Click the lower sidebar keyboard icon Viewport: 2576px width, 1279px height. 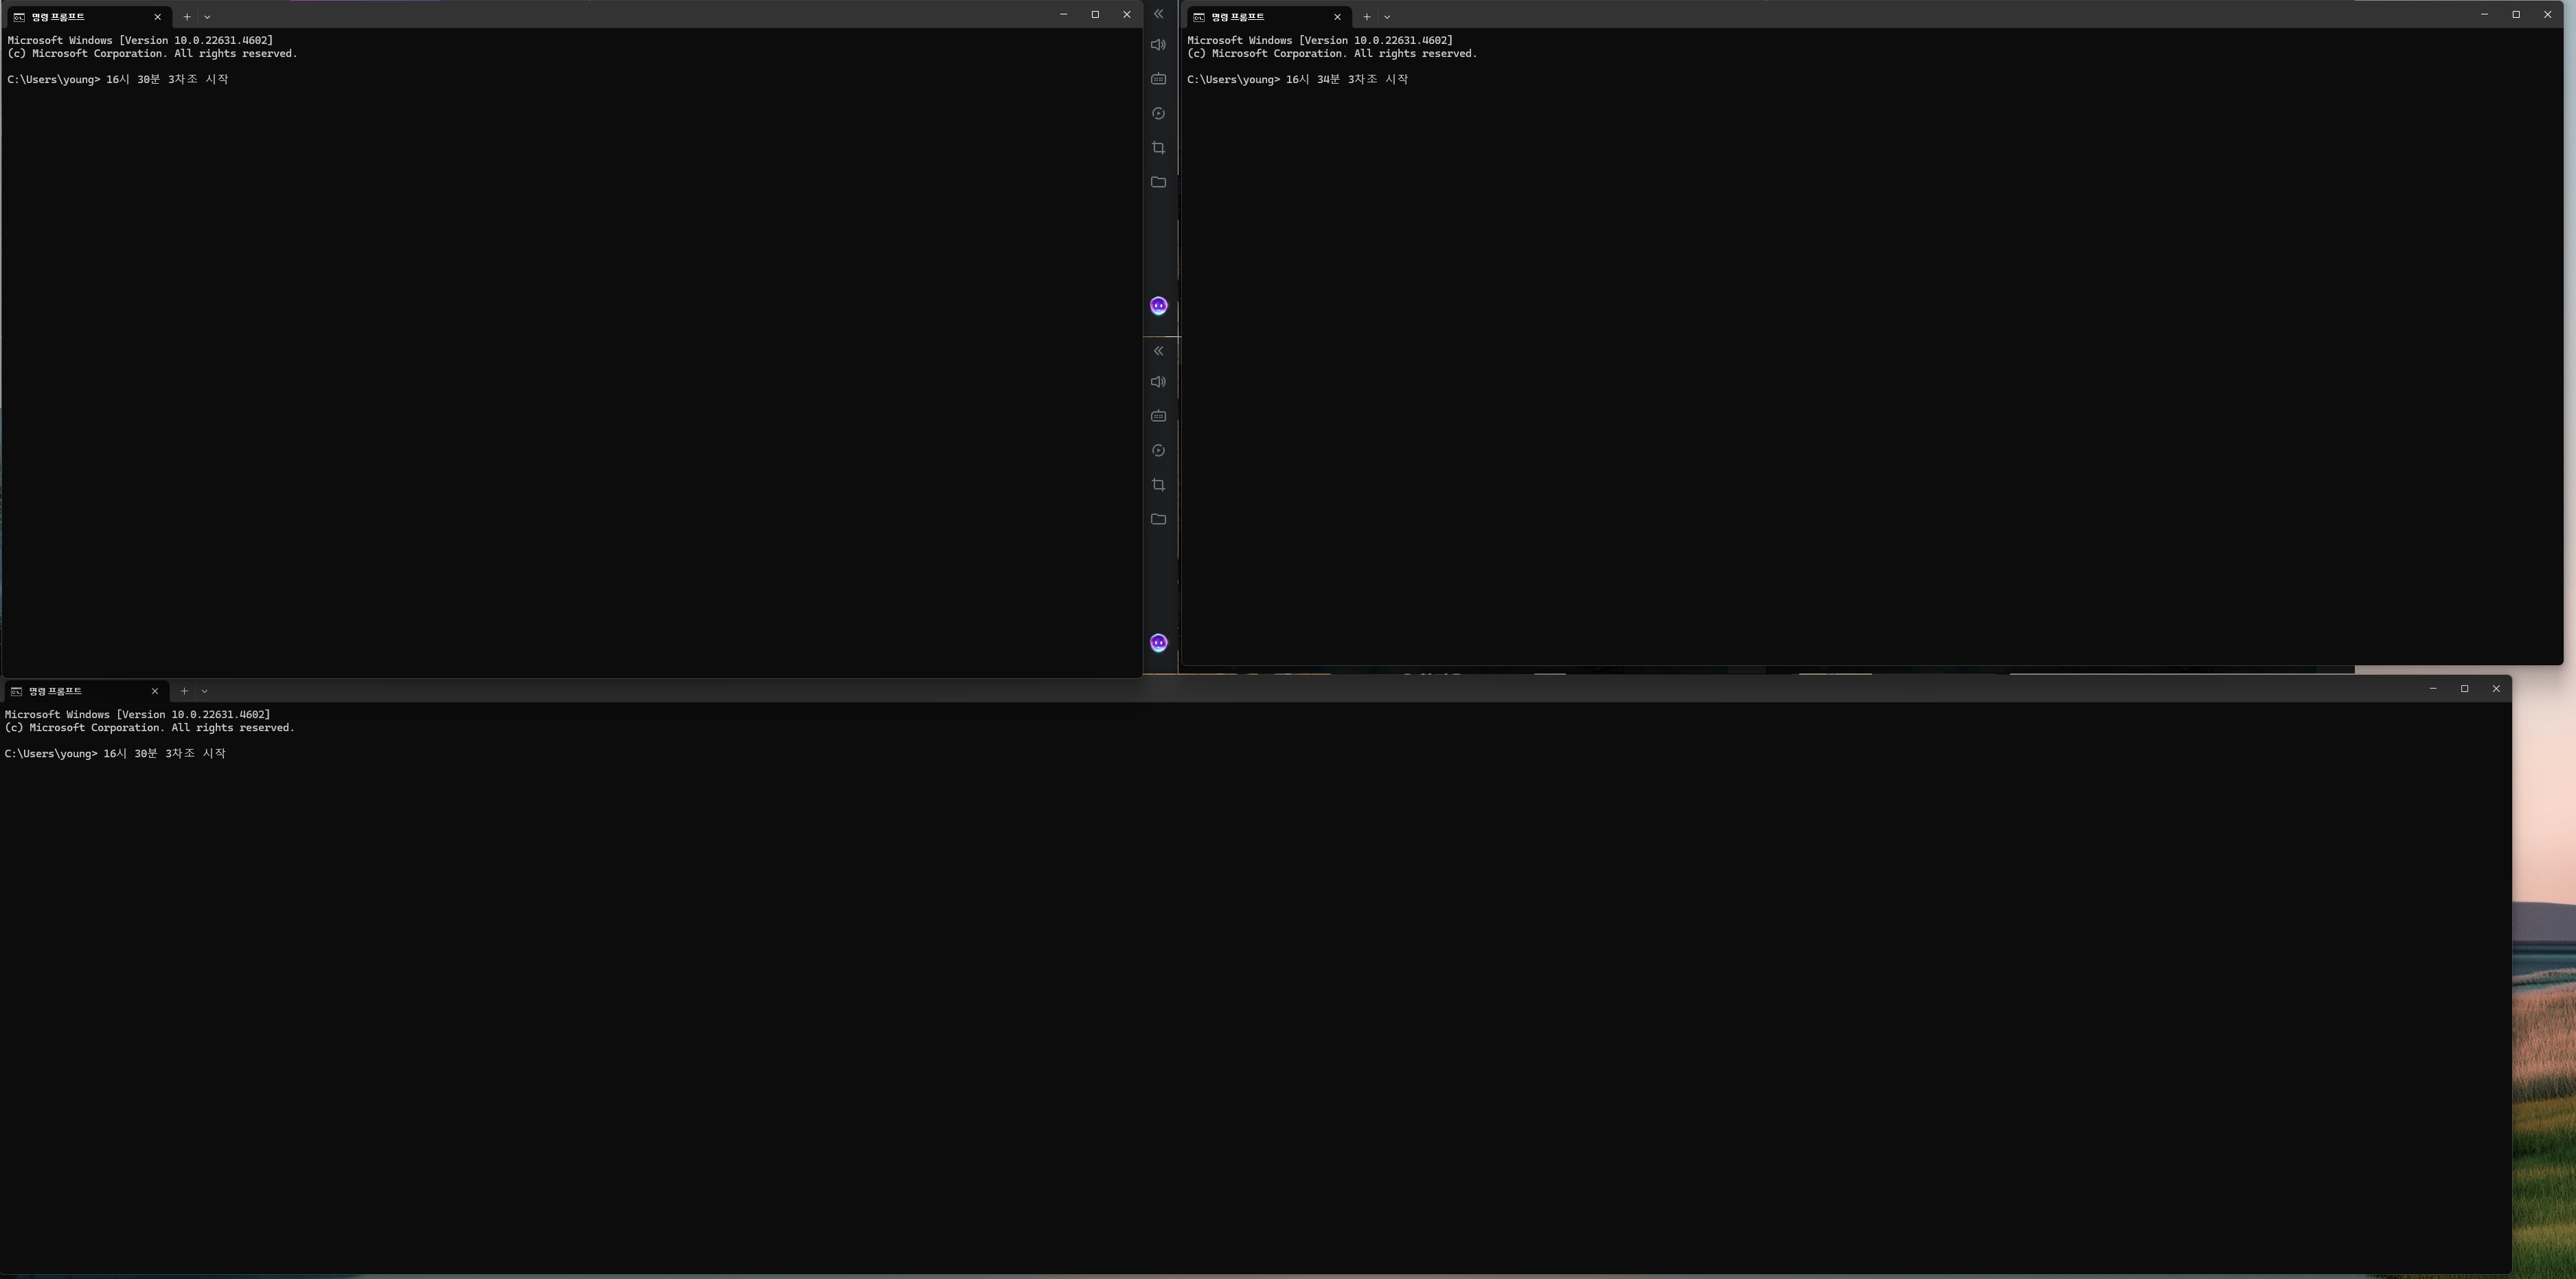1158,416
